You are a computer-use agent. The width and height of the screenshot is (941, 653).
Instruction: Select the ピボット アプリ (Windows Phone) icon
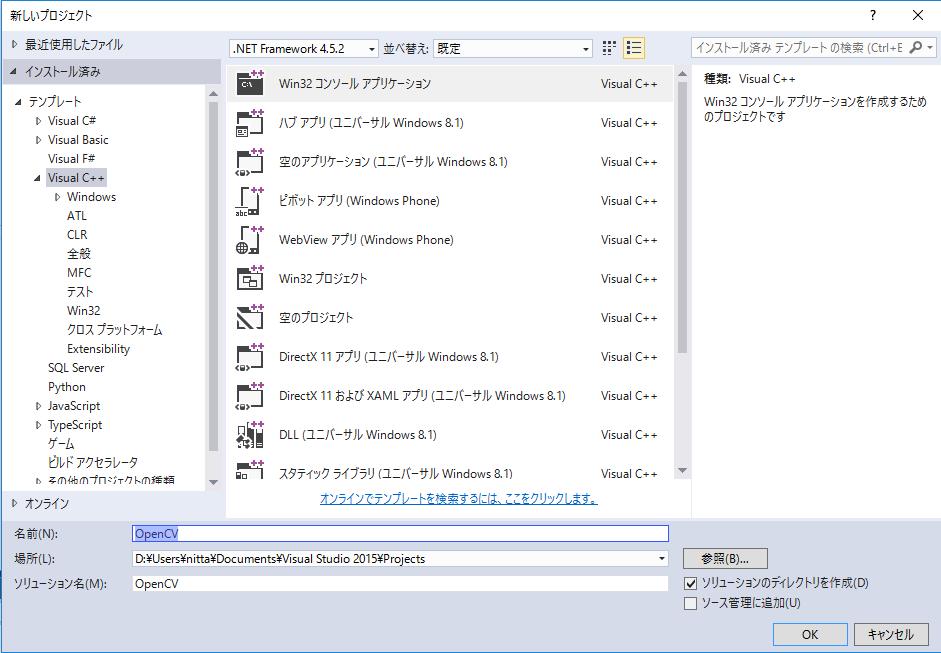click(250, 201)
